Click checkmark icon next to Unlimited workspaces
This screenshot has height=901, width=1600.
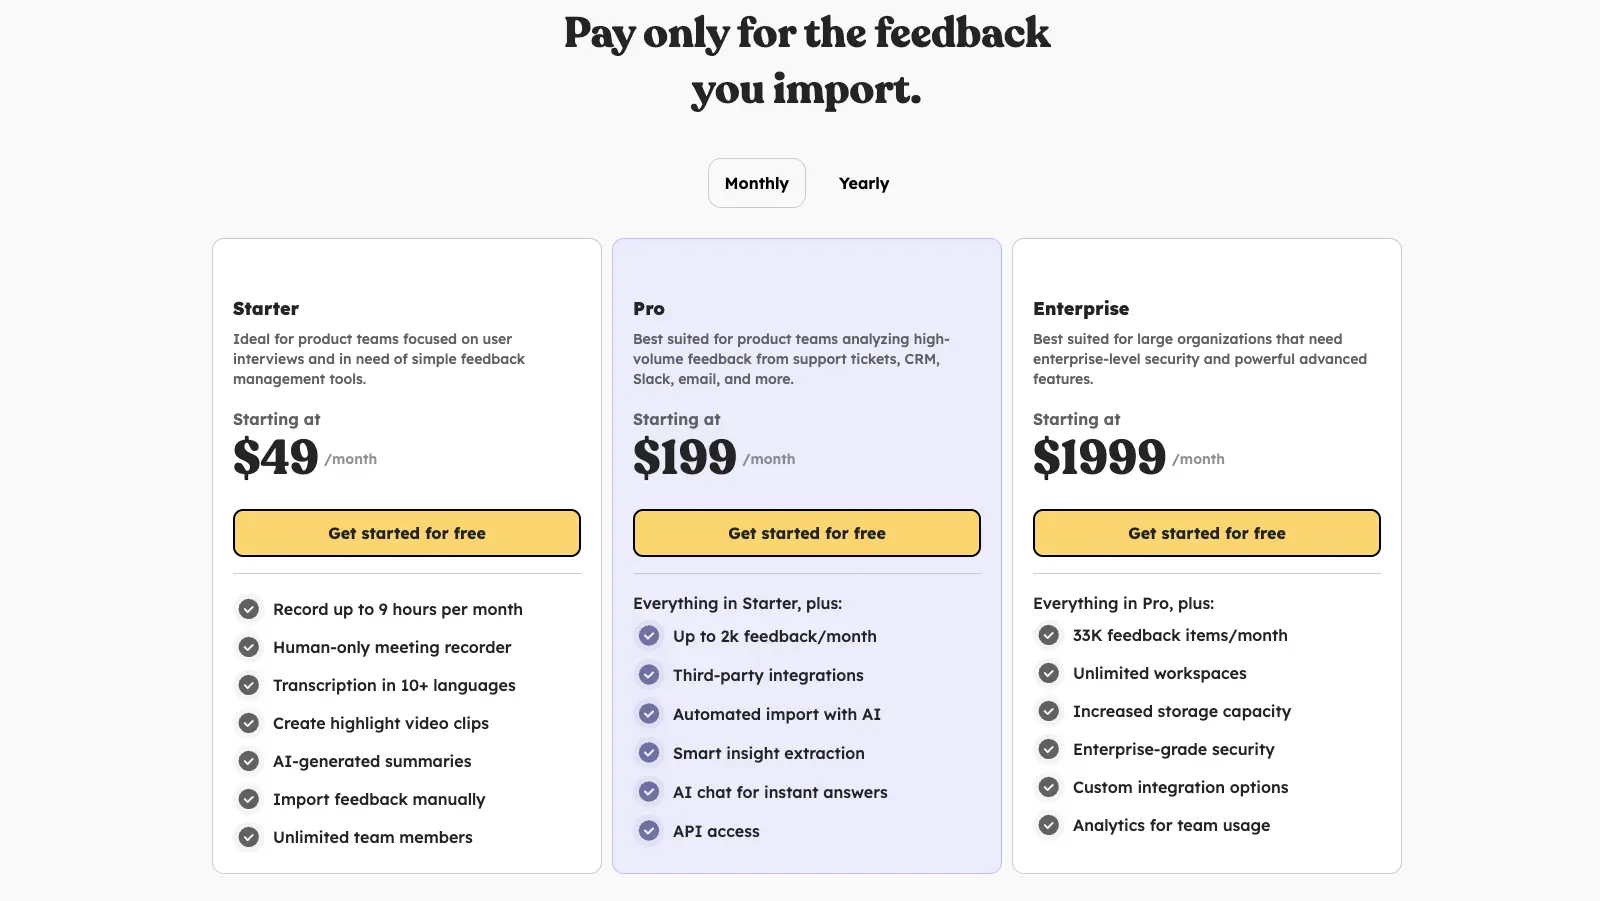[x=1049, y=673]
